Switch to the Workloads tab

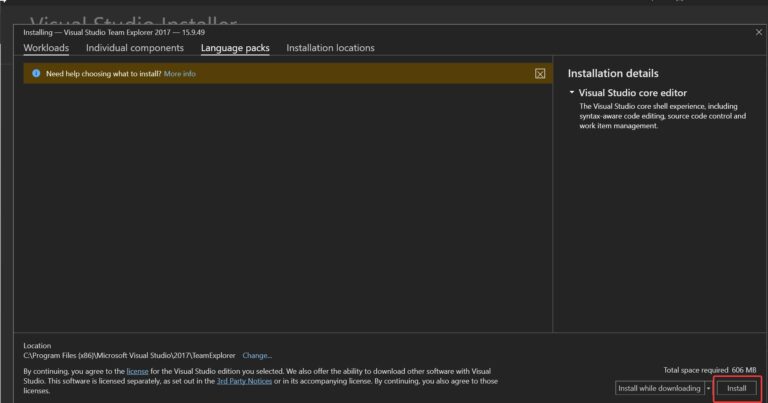click(x=46, y=48)
